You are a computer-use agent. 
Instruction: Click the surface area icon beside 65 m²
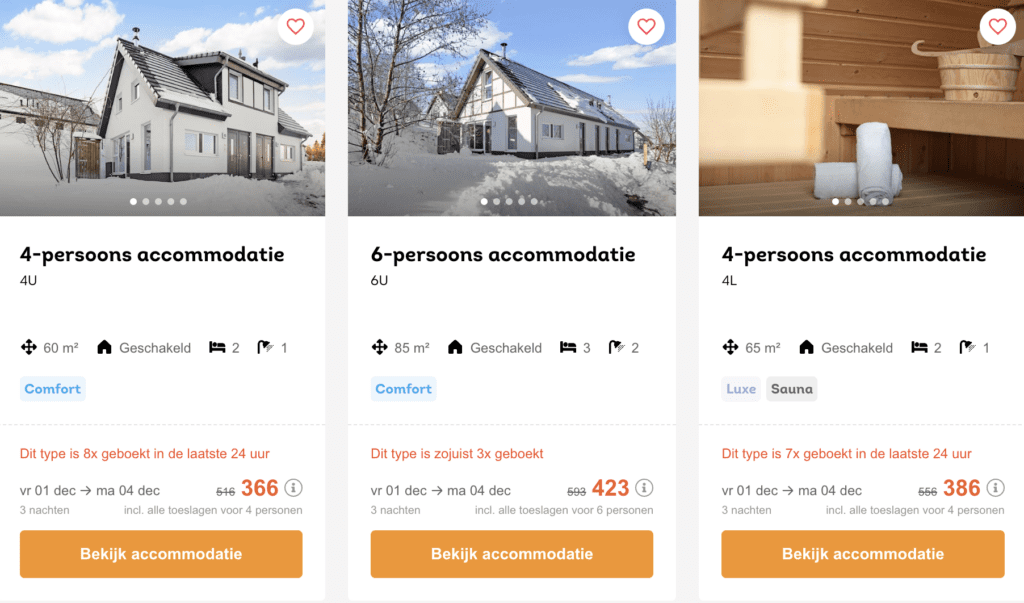730,347
